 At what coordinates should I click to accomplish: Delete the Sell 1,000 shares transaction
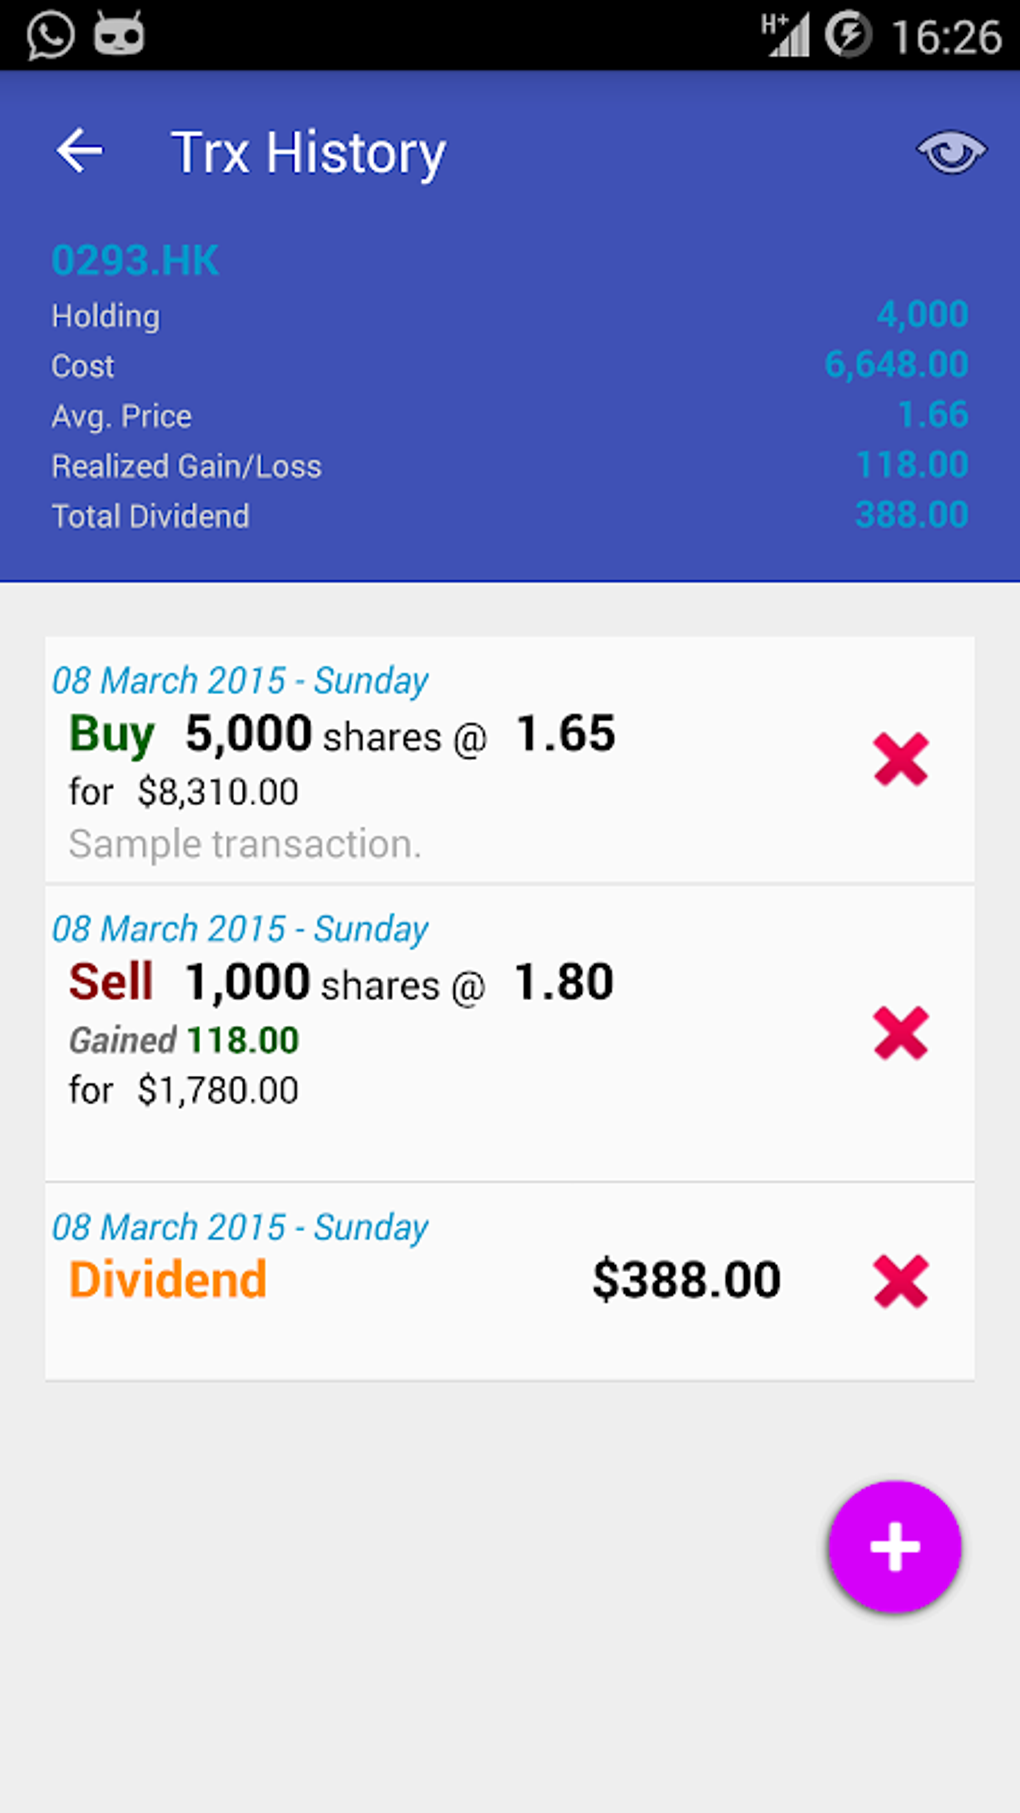point(901,1033)
